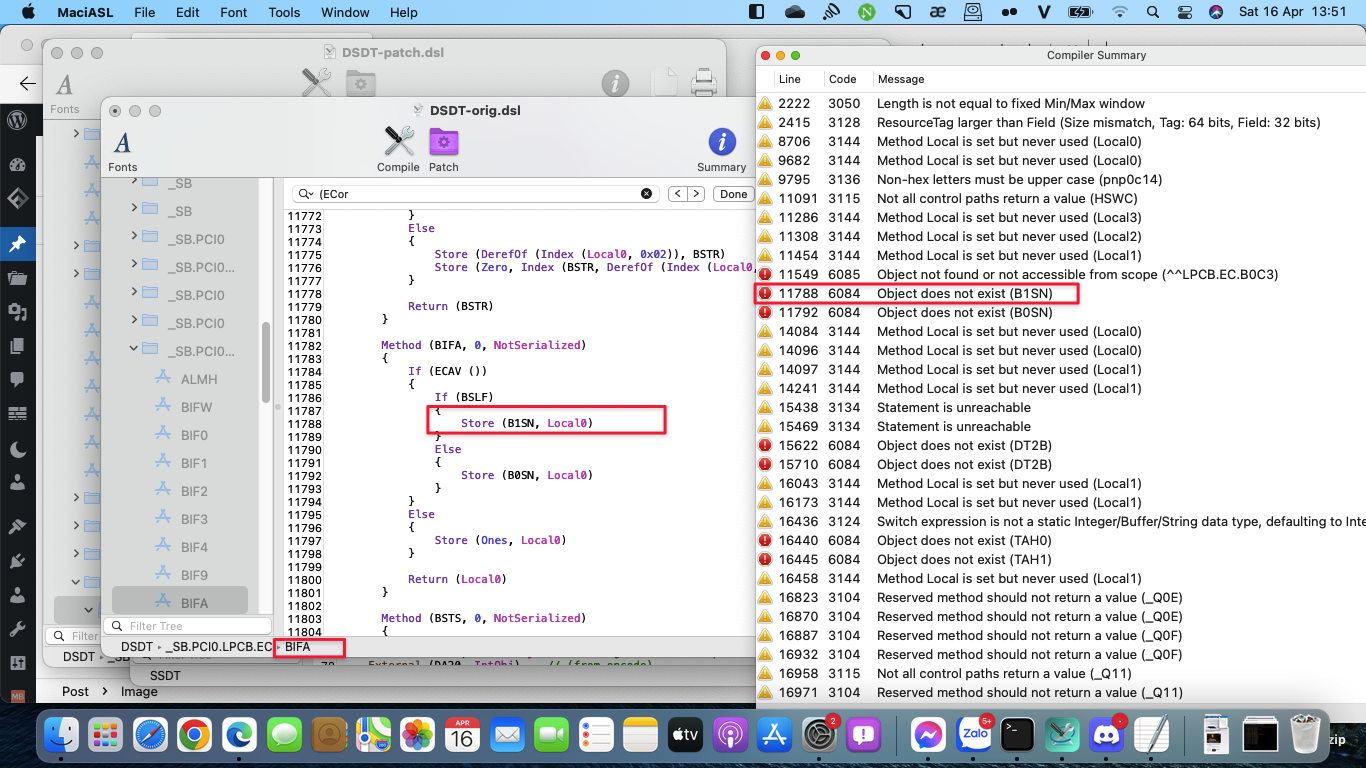This screenshot has height=768, width=1366.
Task: Open the Patch tool
Action: point(443,143)
